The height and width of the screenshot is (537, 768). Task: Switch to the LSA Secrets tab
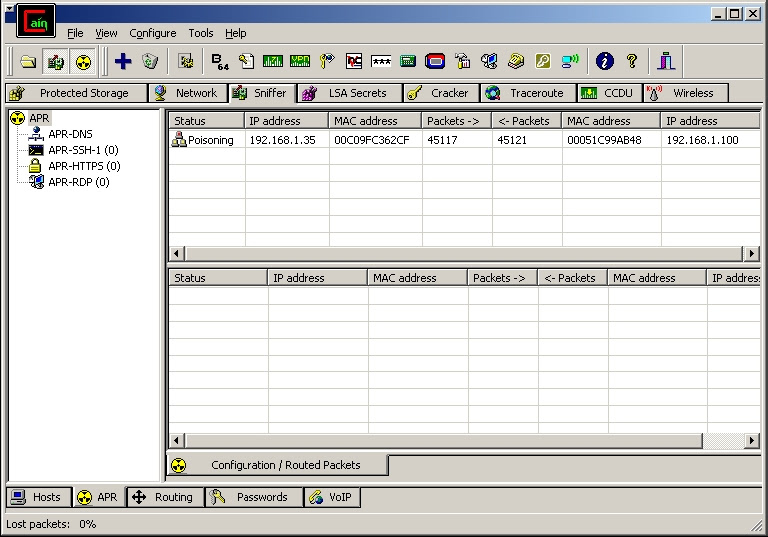click(x=350, y=93)
